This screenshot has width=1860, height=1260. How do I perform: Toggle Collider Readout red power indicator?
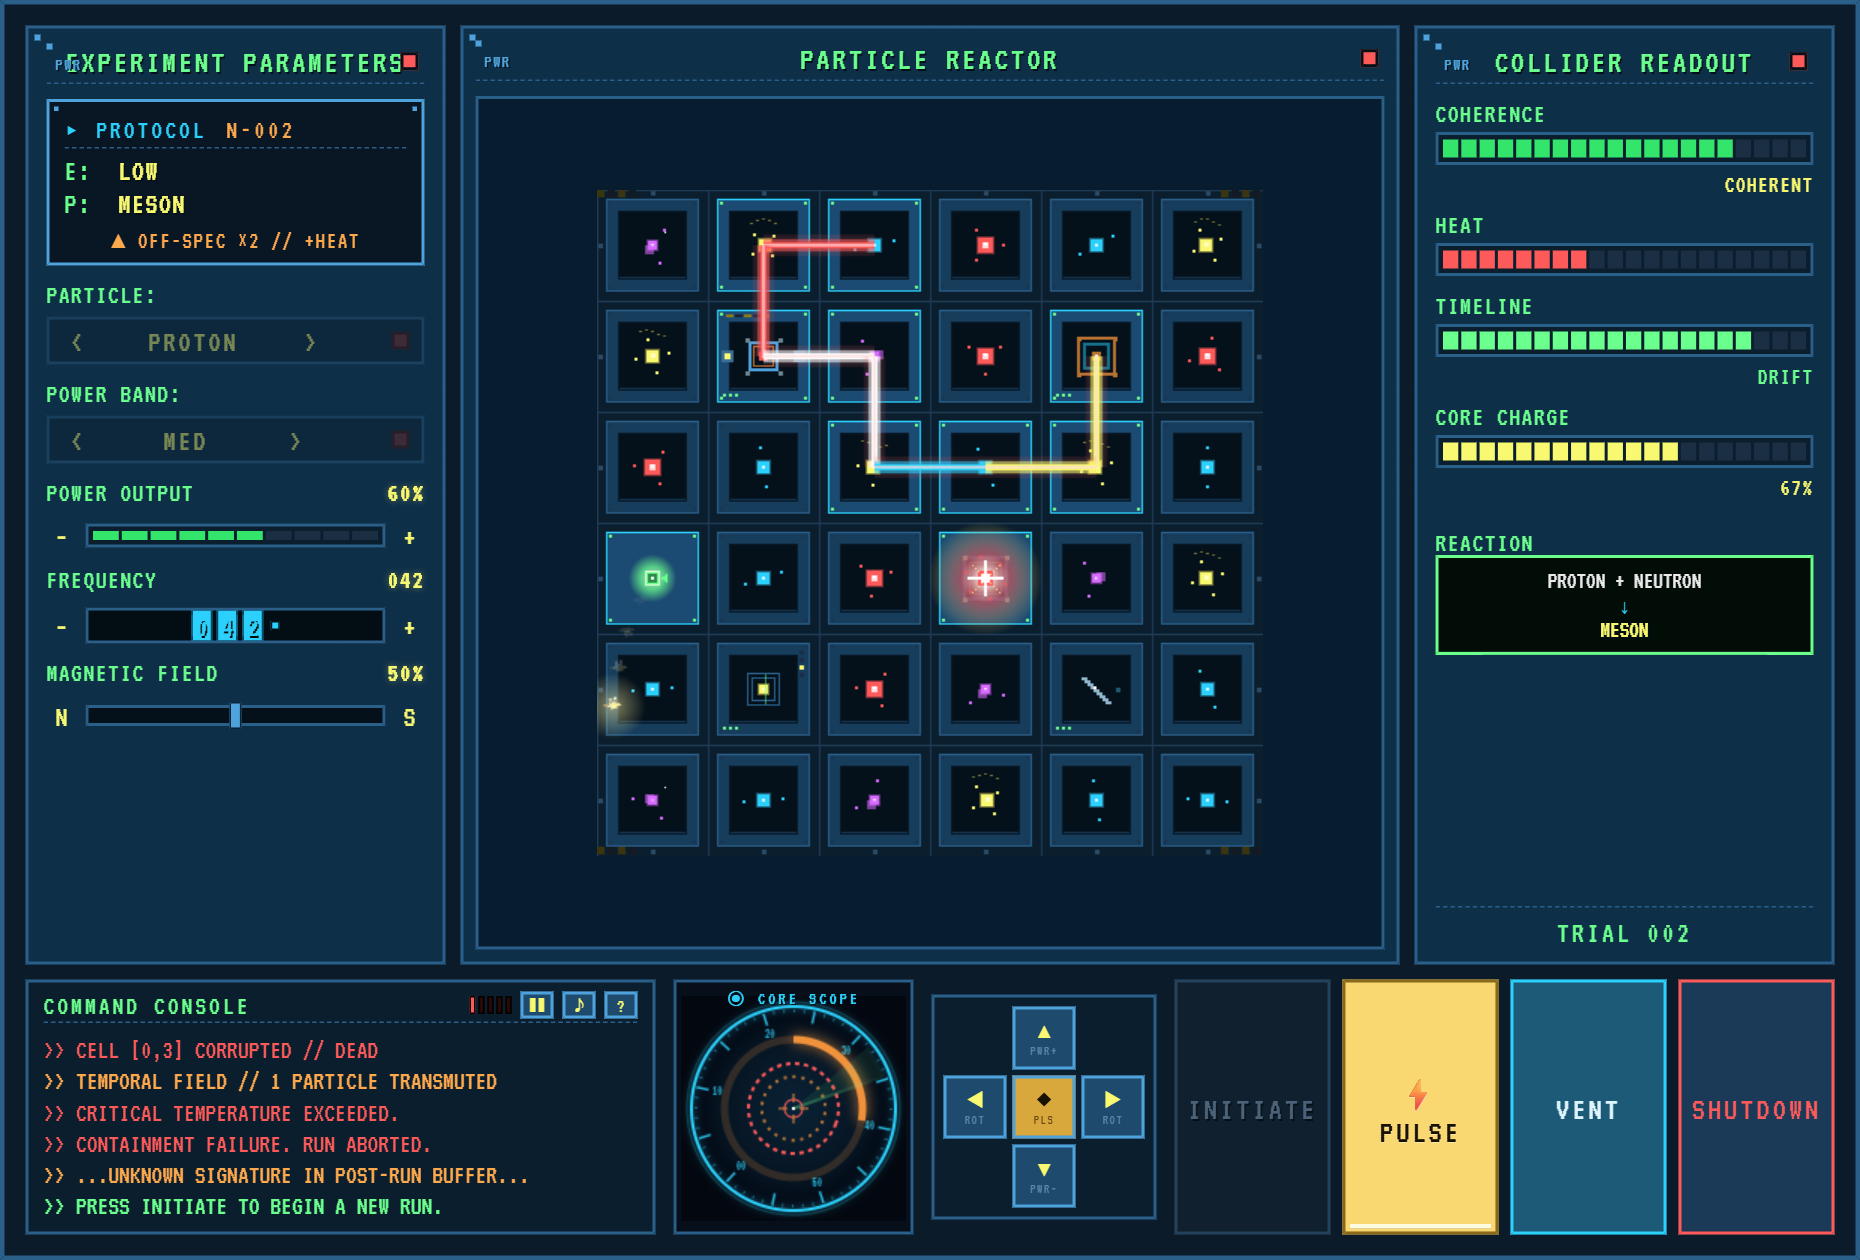click(x=1798, y=62)
